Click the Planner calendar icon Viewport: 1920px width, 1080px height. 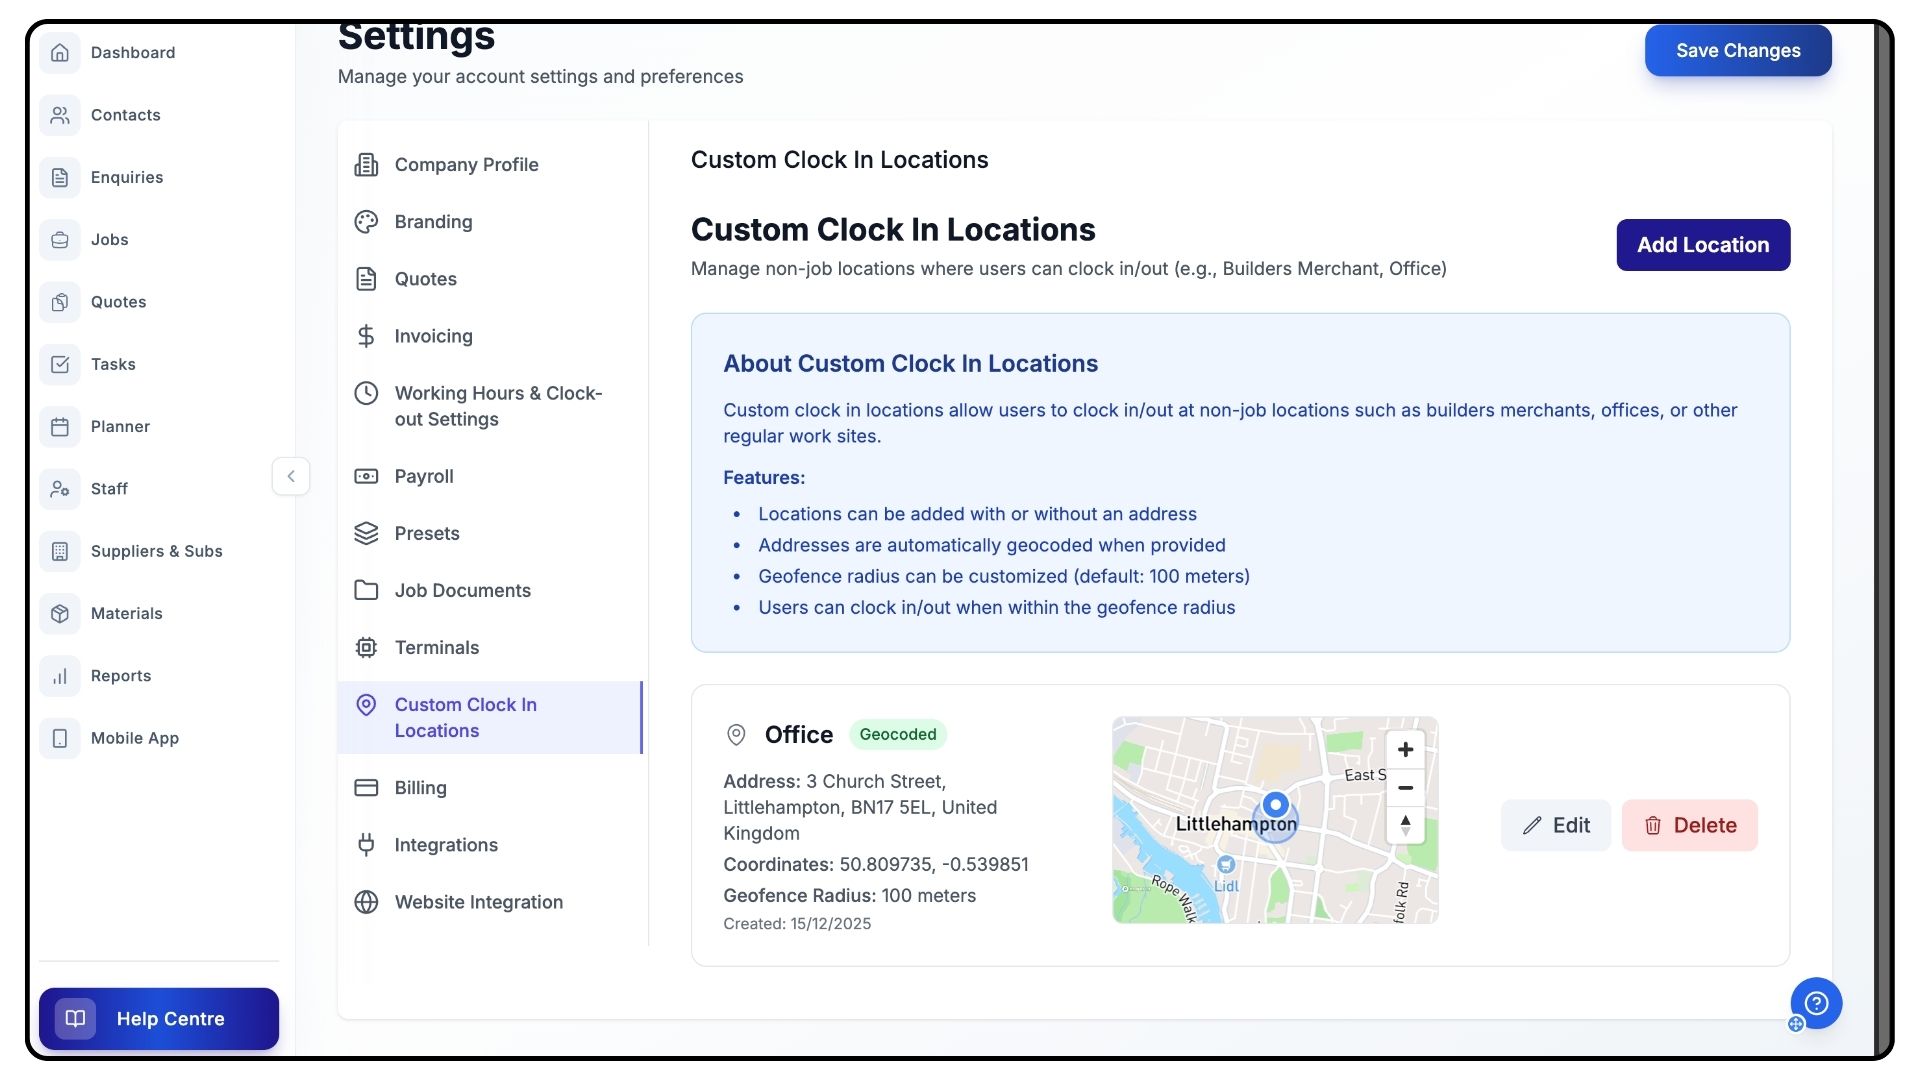click(x=60, y=427)
